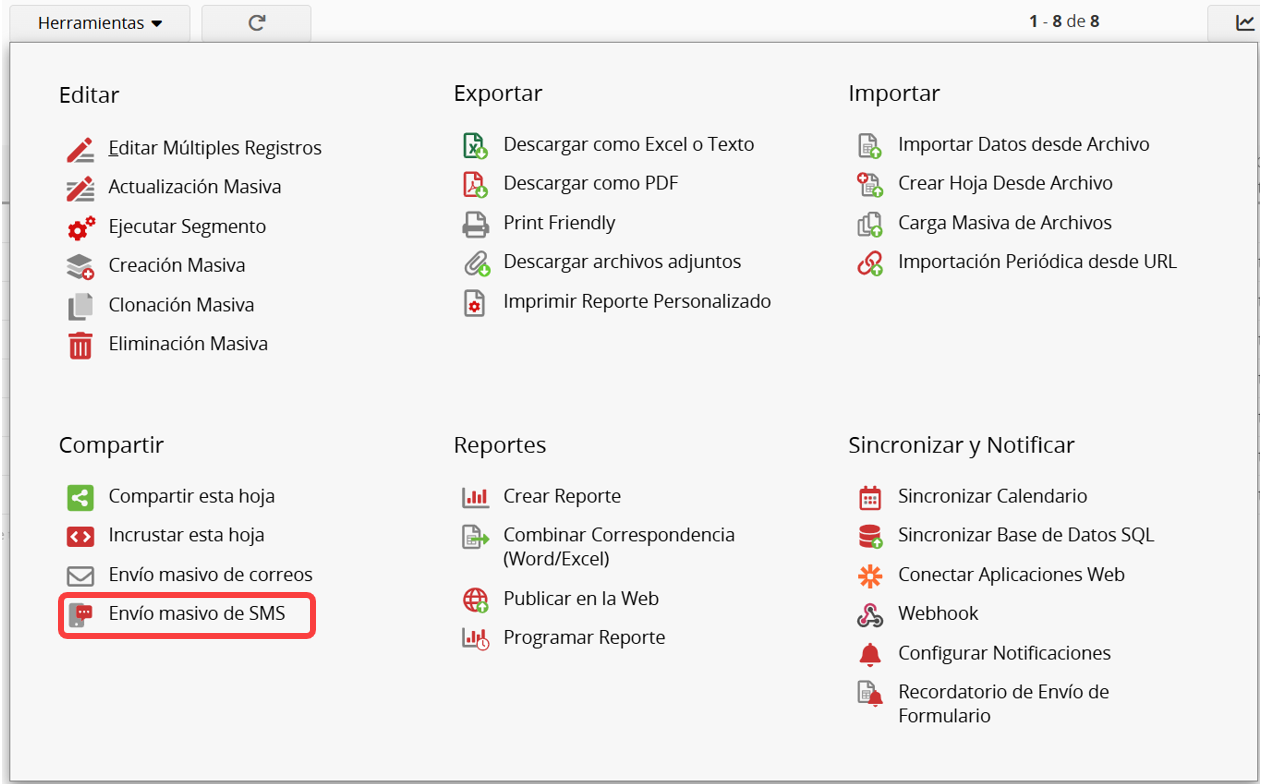Select Importar Datos desde Archivo
Viewport: 1270px width, 784px height.
pos(1023,145)
